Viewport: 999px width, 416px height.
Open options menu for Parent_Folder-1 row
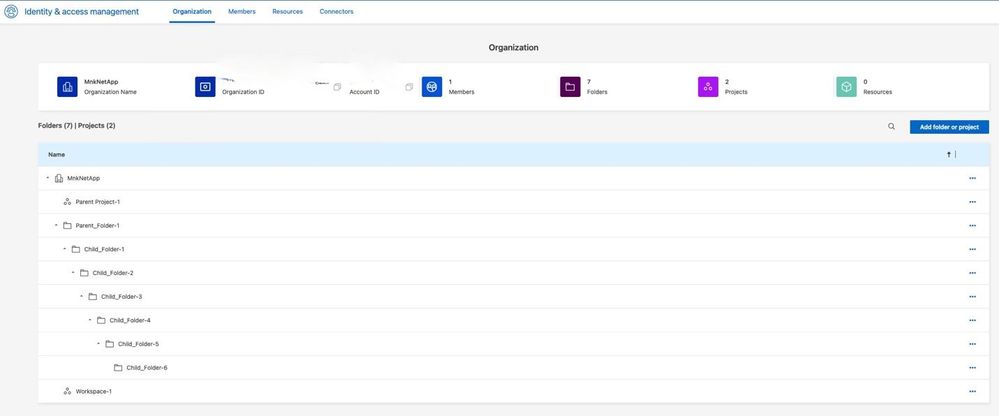pyautogui.click(x=972, y=226)
